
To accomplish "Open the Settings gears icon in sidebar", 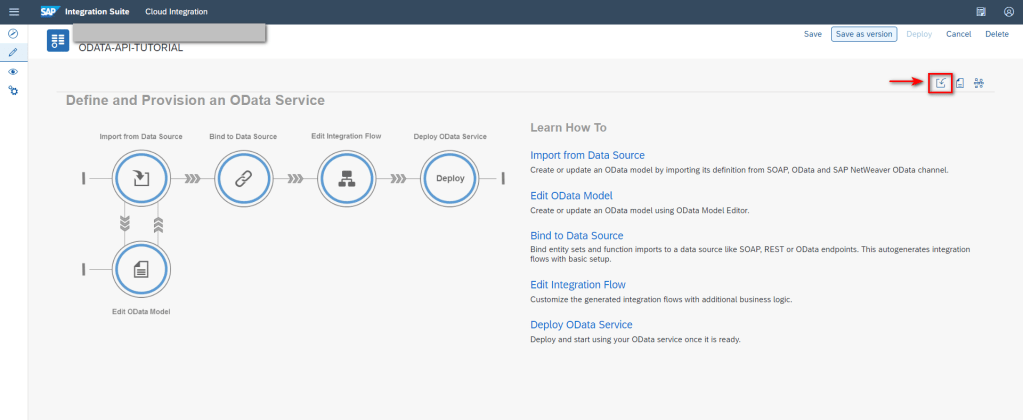I will point(13,91).
